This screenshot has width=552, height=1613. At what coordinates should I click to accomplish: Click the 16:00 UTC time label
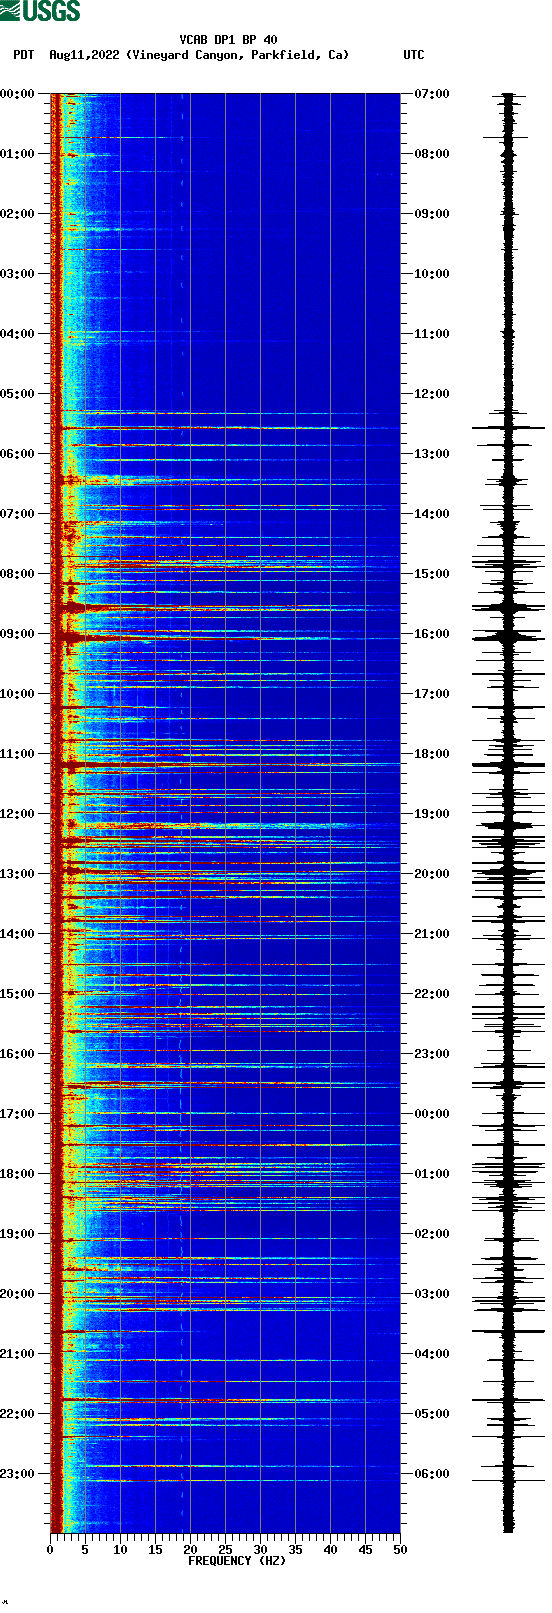coord(432,634)
